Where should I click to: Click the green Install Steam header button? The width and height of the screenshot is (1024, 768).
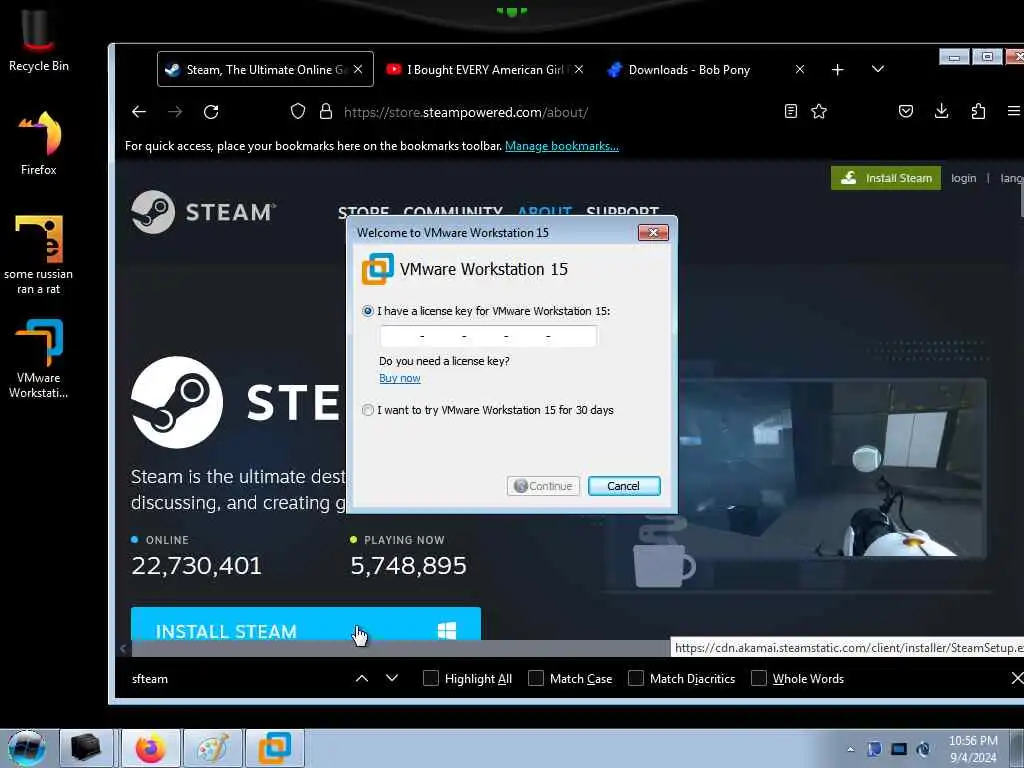886,178
